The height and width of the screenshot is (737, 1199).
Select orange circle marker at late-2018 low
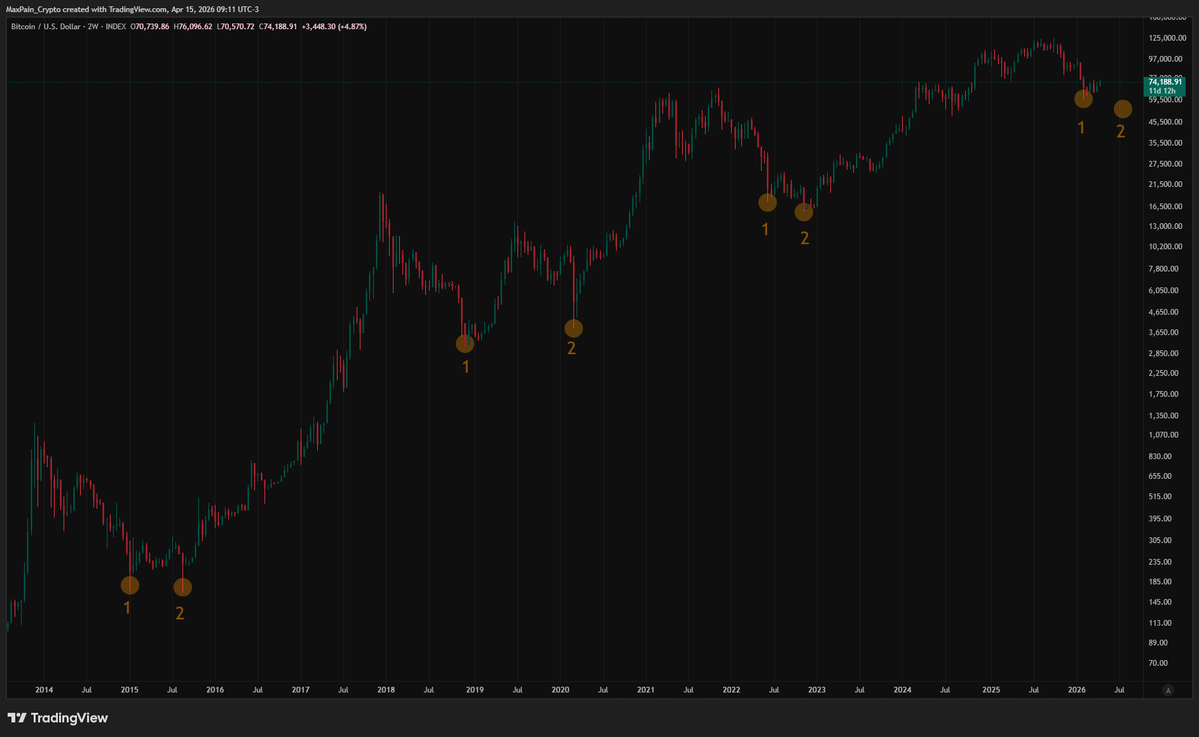point(465,344)
